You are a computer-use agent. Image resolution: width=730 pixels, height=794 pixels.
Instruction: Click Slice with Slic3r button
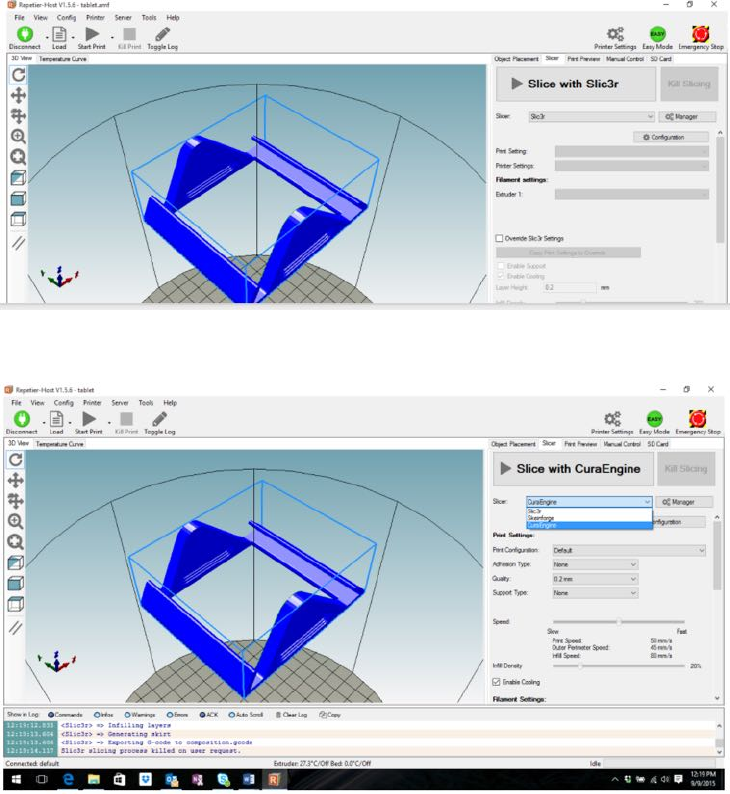coord(576,84)
